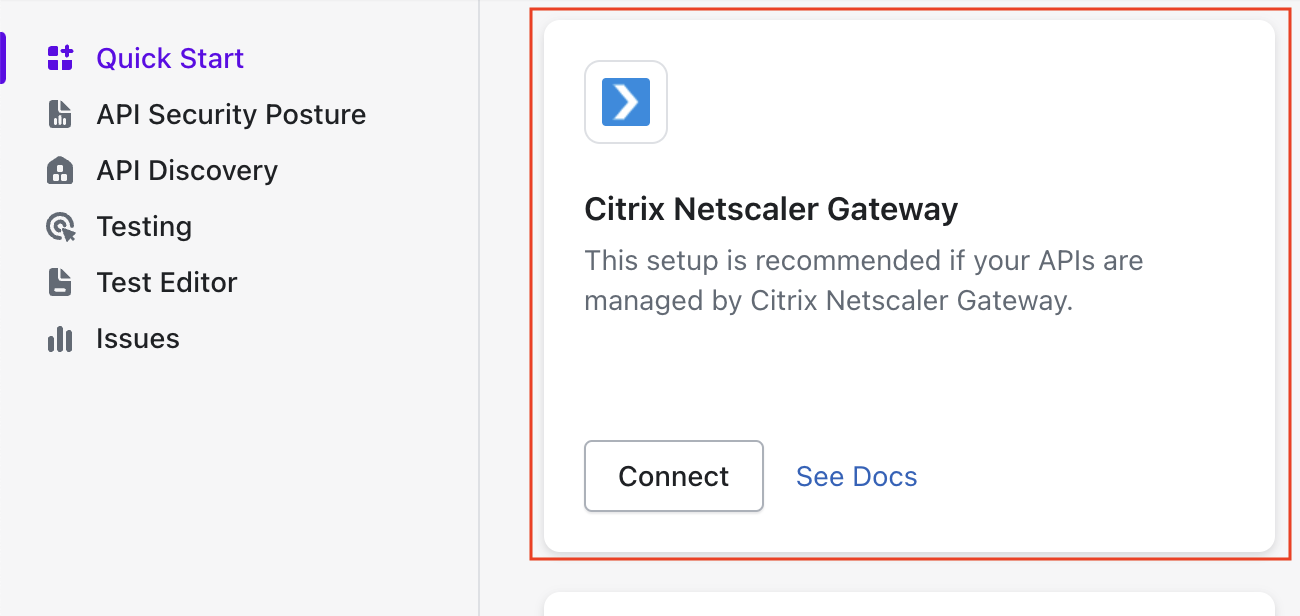Open the Test Editor text label

[x=167, y=282]
